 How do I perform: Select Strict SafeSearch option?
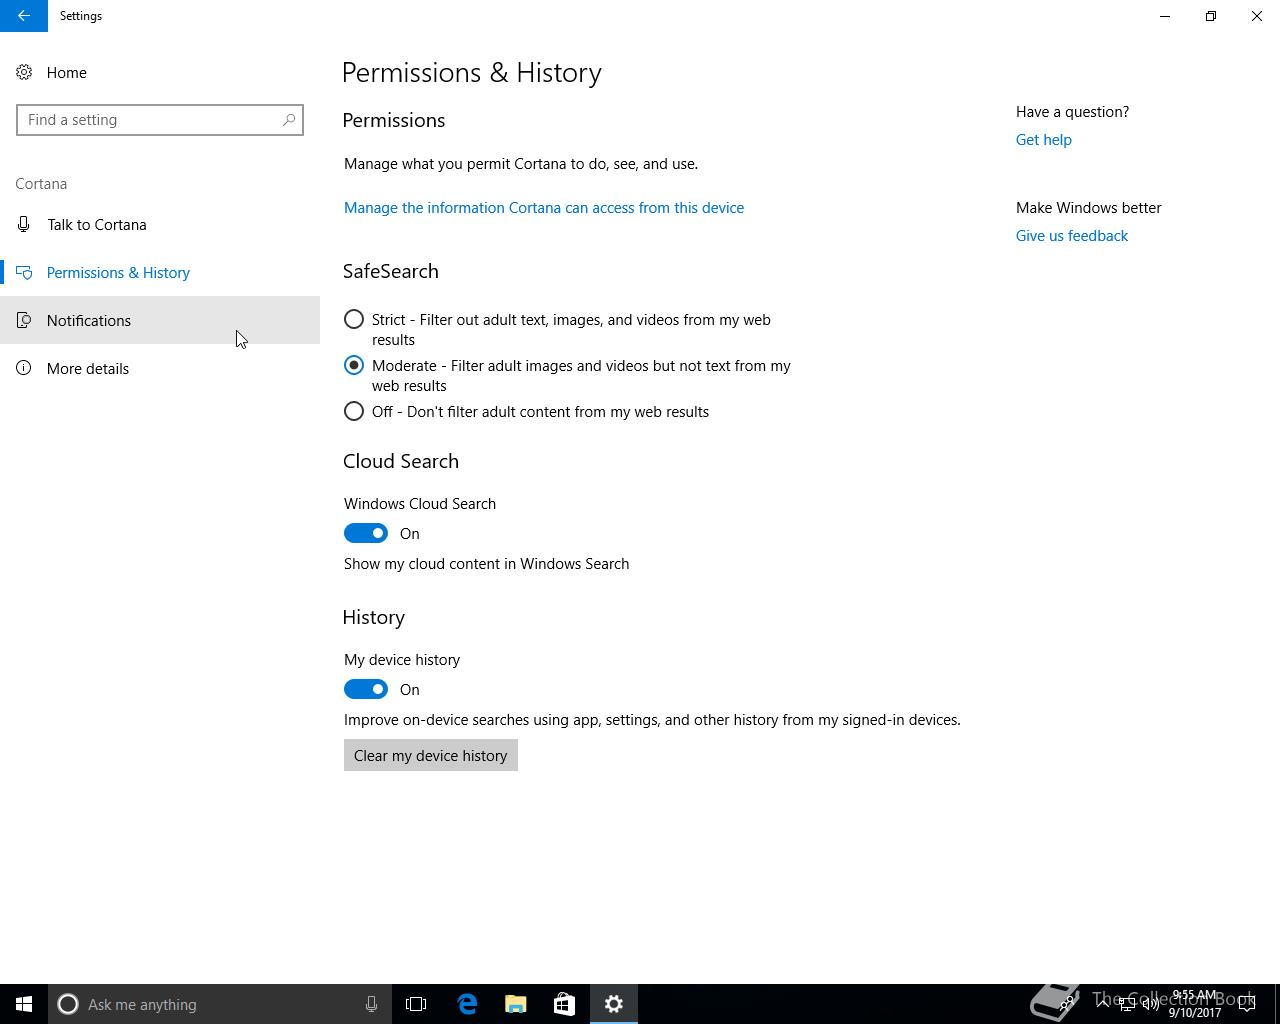point(353,320)
